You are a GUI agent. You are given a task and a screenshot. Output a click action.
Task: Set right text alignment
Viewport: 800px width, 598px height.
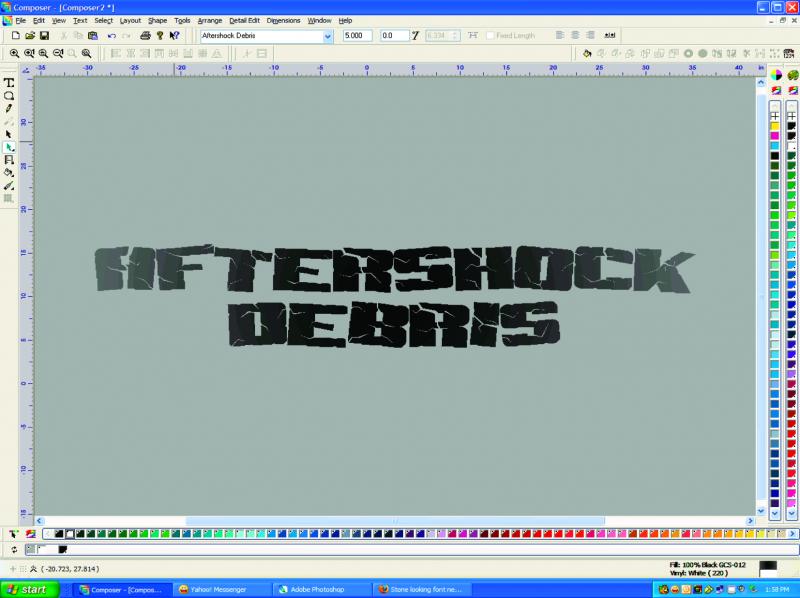(590, 36)
